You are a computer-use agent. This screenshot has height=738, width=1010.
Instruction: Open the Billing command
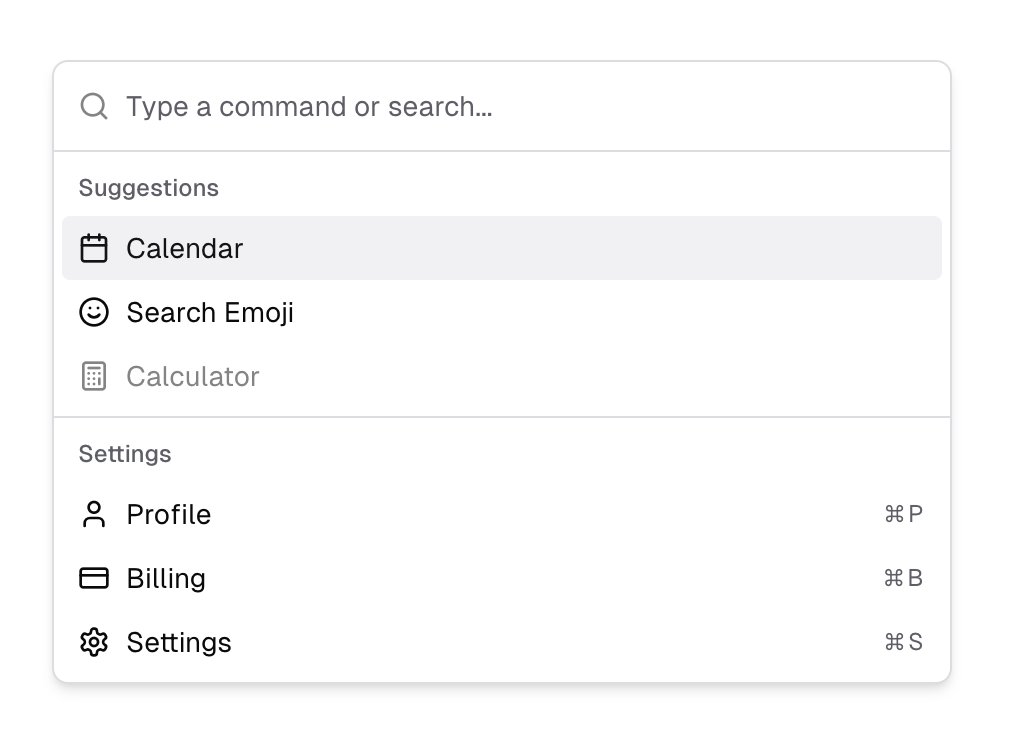(x=166, y=579)
